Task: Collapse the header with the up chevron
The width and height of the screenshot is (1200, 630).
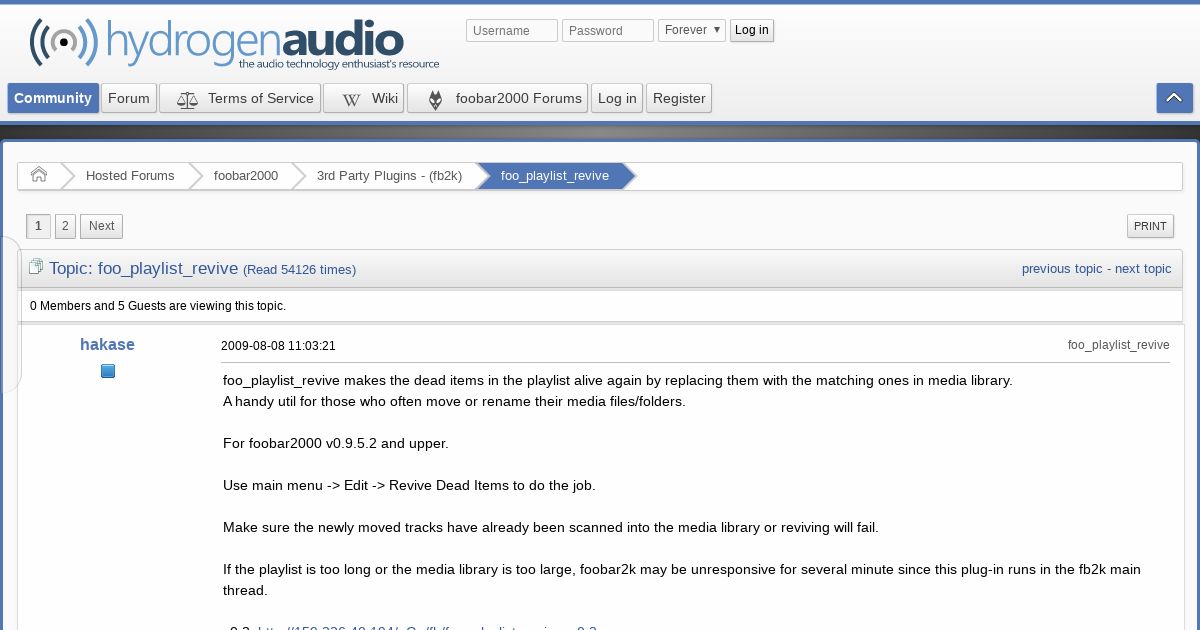Action: click(x=1174, y=98)
